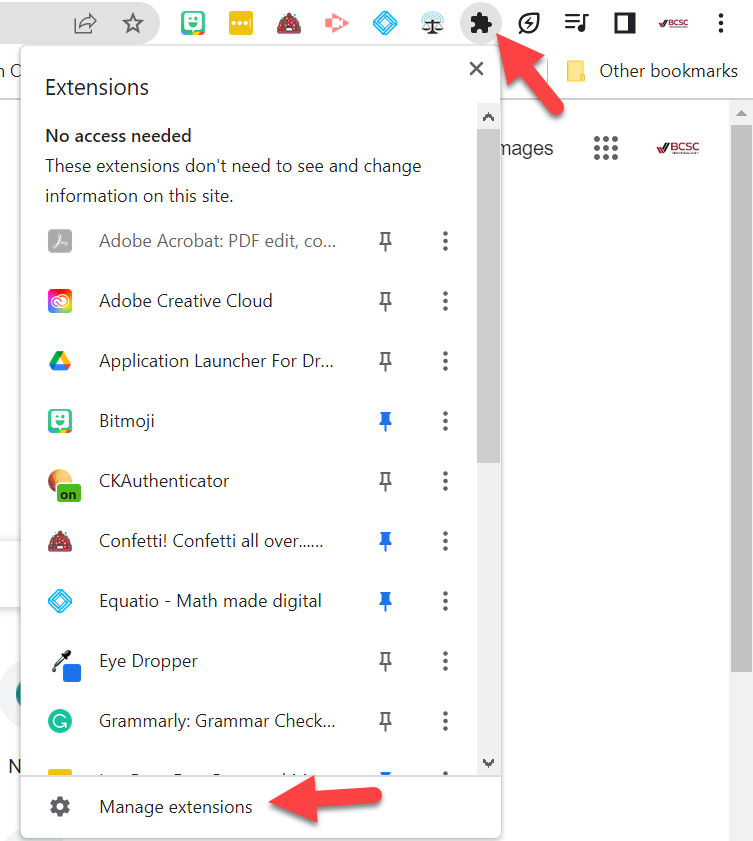Select the CKAuthenticator extension entry
Image resolution: width=753 pixels, height=841 pixels.
tap(164, 481)
